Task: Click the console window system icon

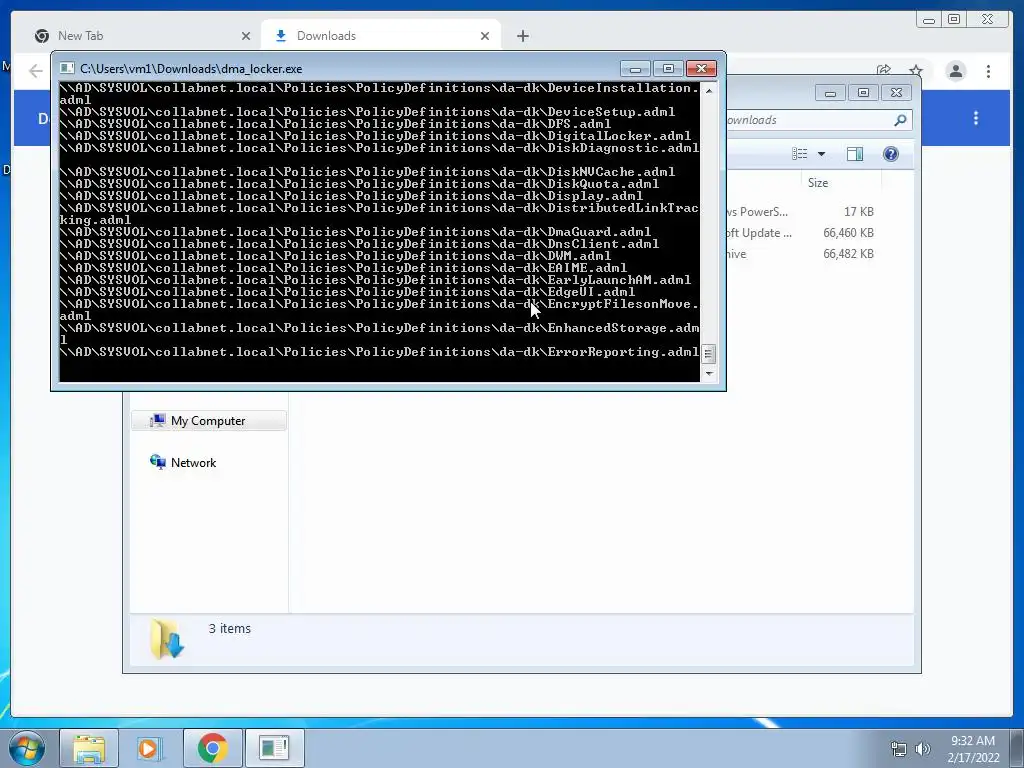Action: click(67, 68)
